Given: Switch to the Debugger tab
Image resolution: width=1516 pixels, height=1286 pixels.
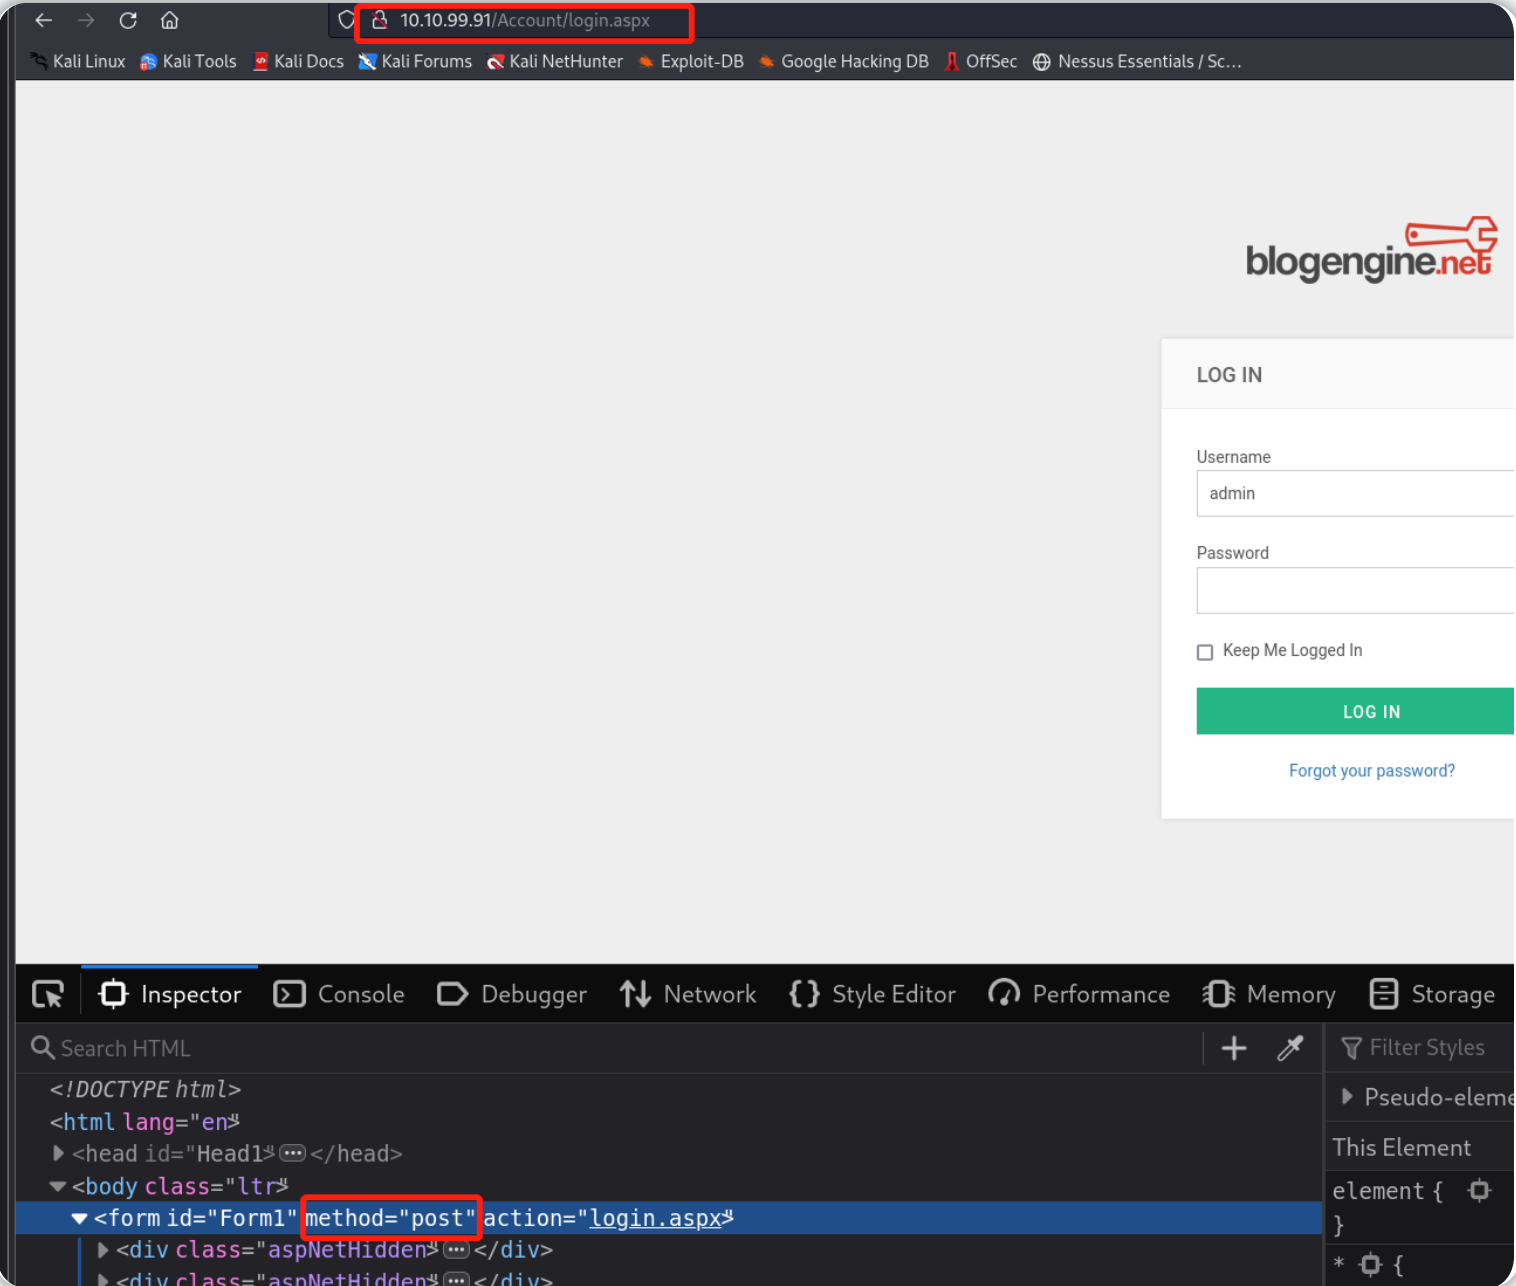Looking at the screenshot, I should click(512, 994).
